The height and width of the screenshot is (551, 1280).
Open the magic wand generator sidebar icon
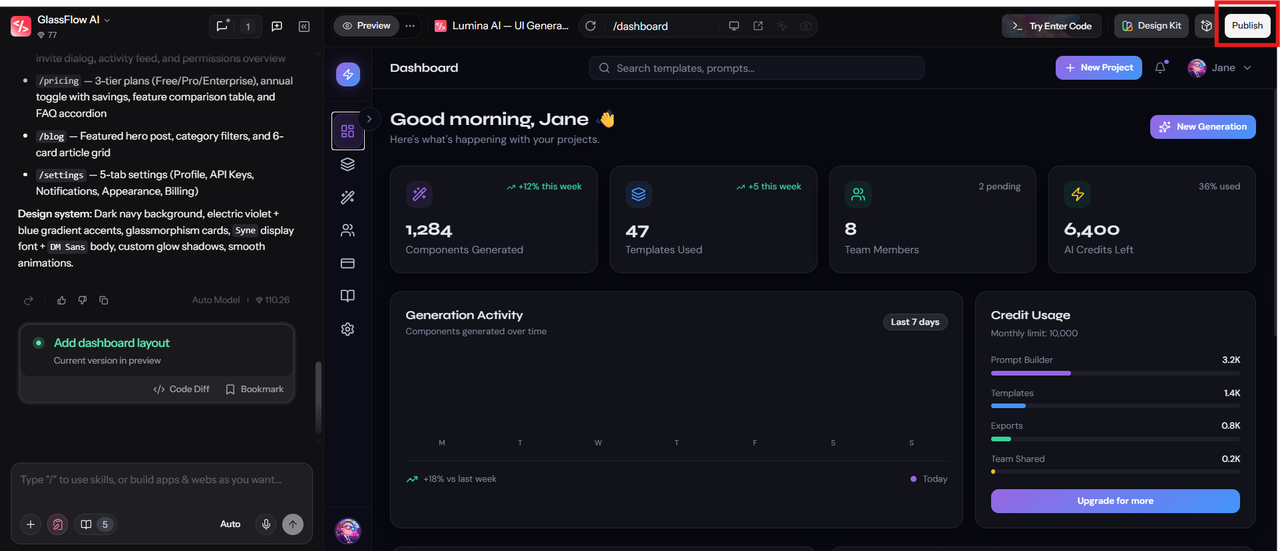(x=348, y=197)
